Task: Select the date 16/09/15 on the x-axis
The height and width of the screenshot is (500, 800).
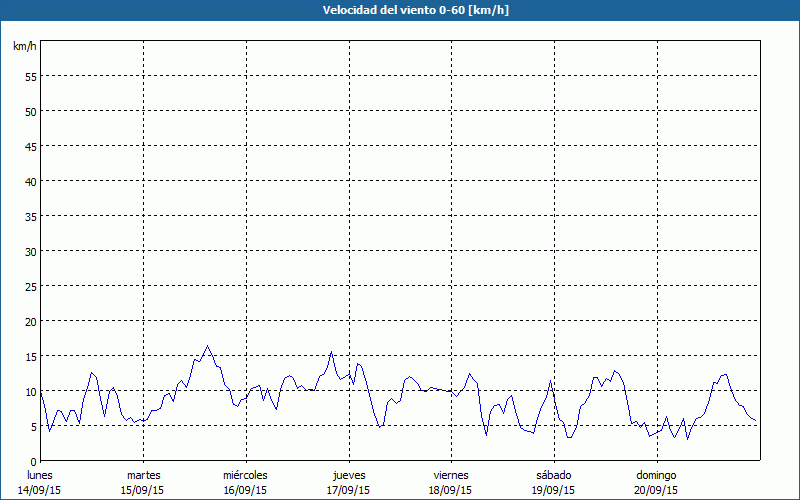Action: [245, 490]
